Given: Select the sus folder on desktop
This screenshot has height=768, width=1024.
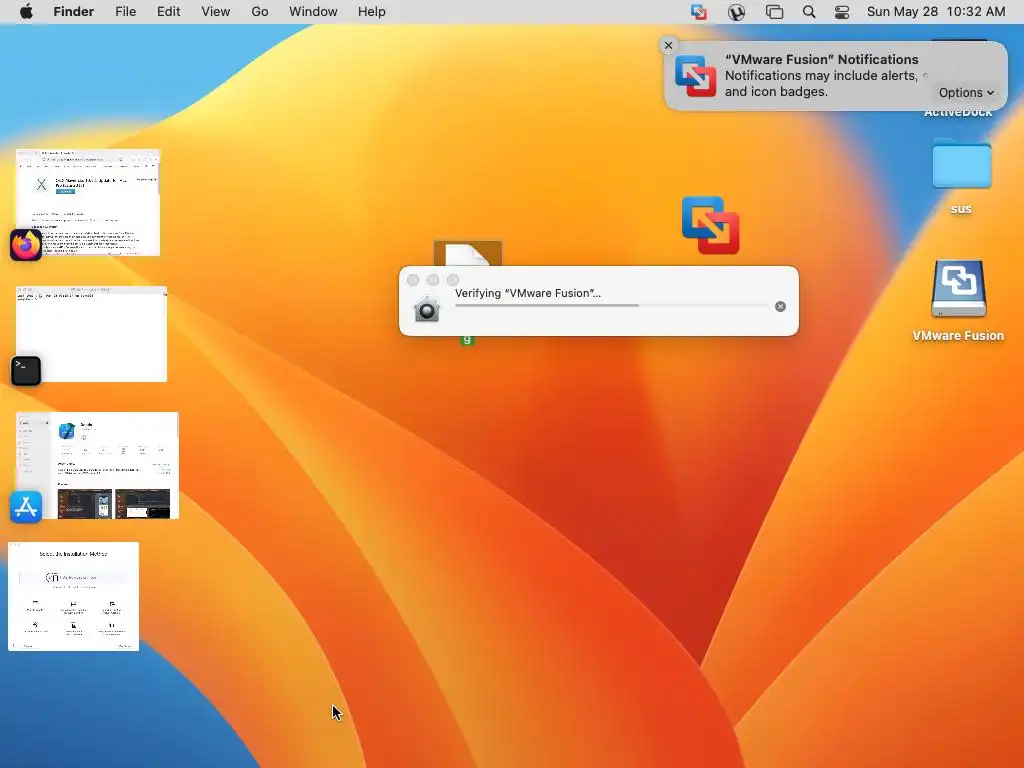Looking at the screenshot, I should tap(961, 164).
